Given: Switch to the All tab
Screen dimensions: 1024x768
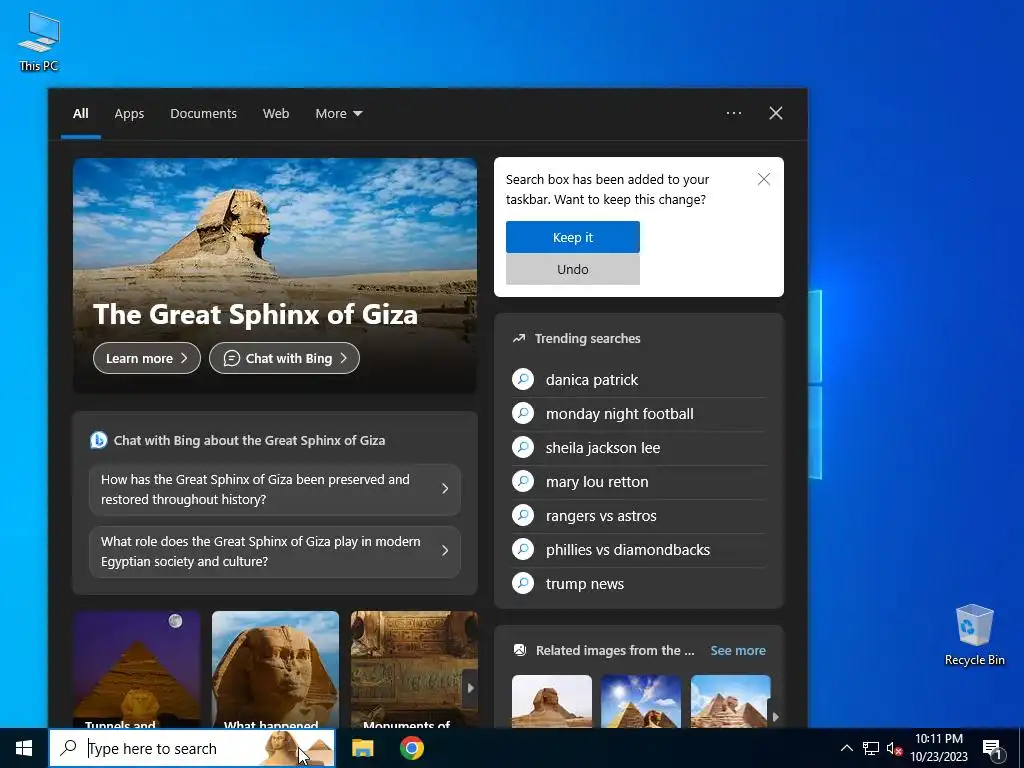Looking at the screenshot, I should coord(80,114).
